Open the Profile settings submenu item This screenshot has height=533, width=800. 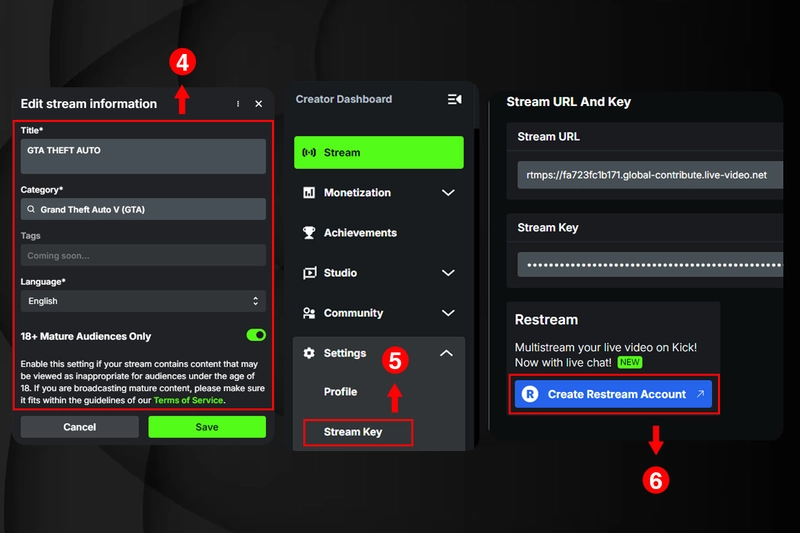pos(340,392)
